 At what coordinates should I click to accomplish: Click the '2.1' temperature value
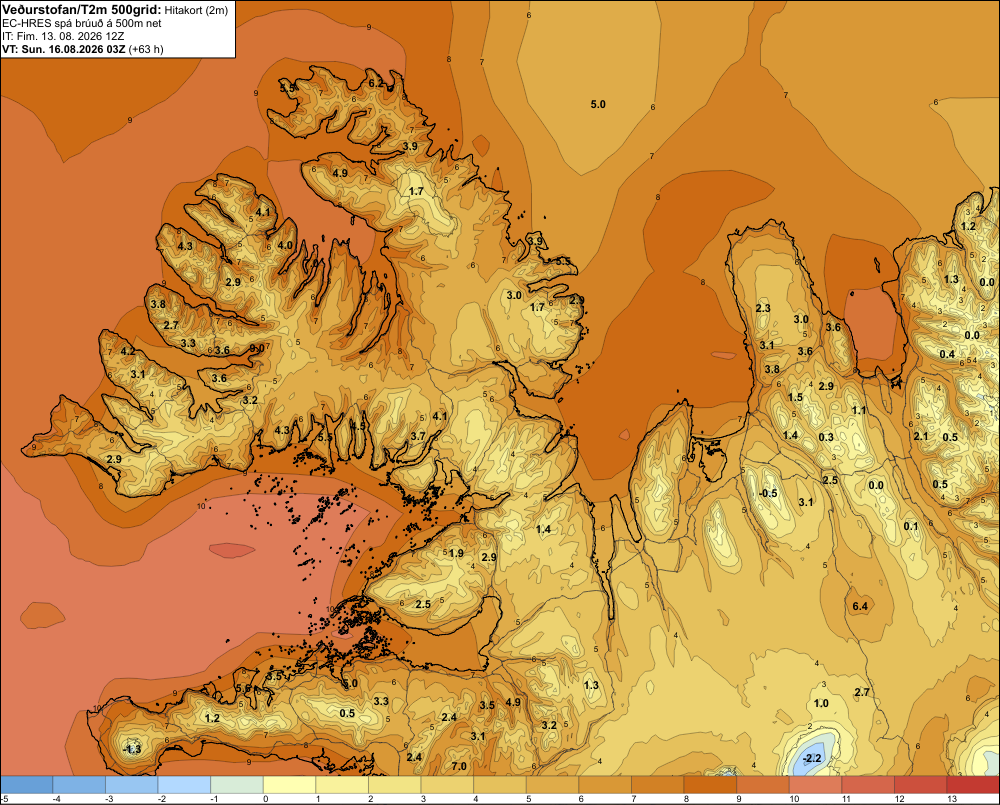coord(921,436)
